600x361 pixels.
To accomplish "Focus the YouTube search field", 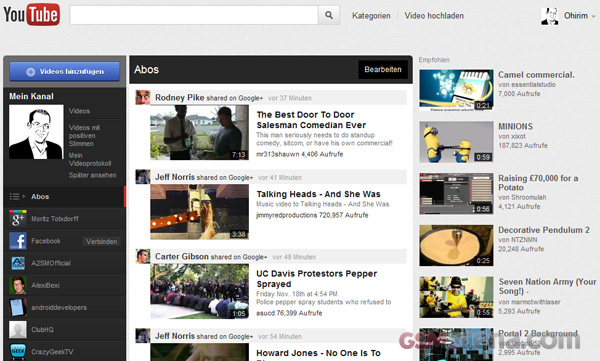I will tap(194, 15).
